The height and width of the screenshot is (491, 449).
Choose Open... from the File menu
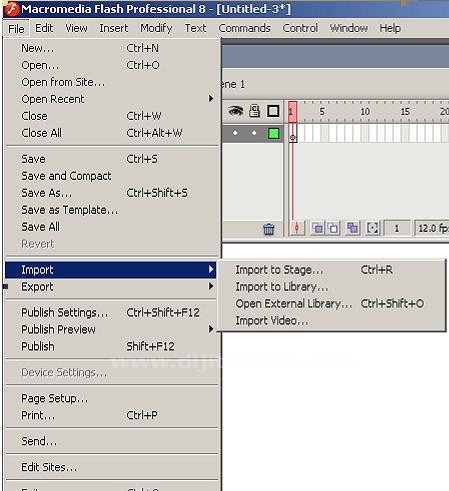[x=111, y=65]
